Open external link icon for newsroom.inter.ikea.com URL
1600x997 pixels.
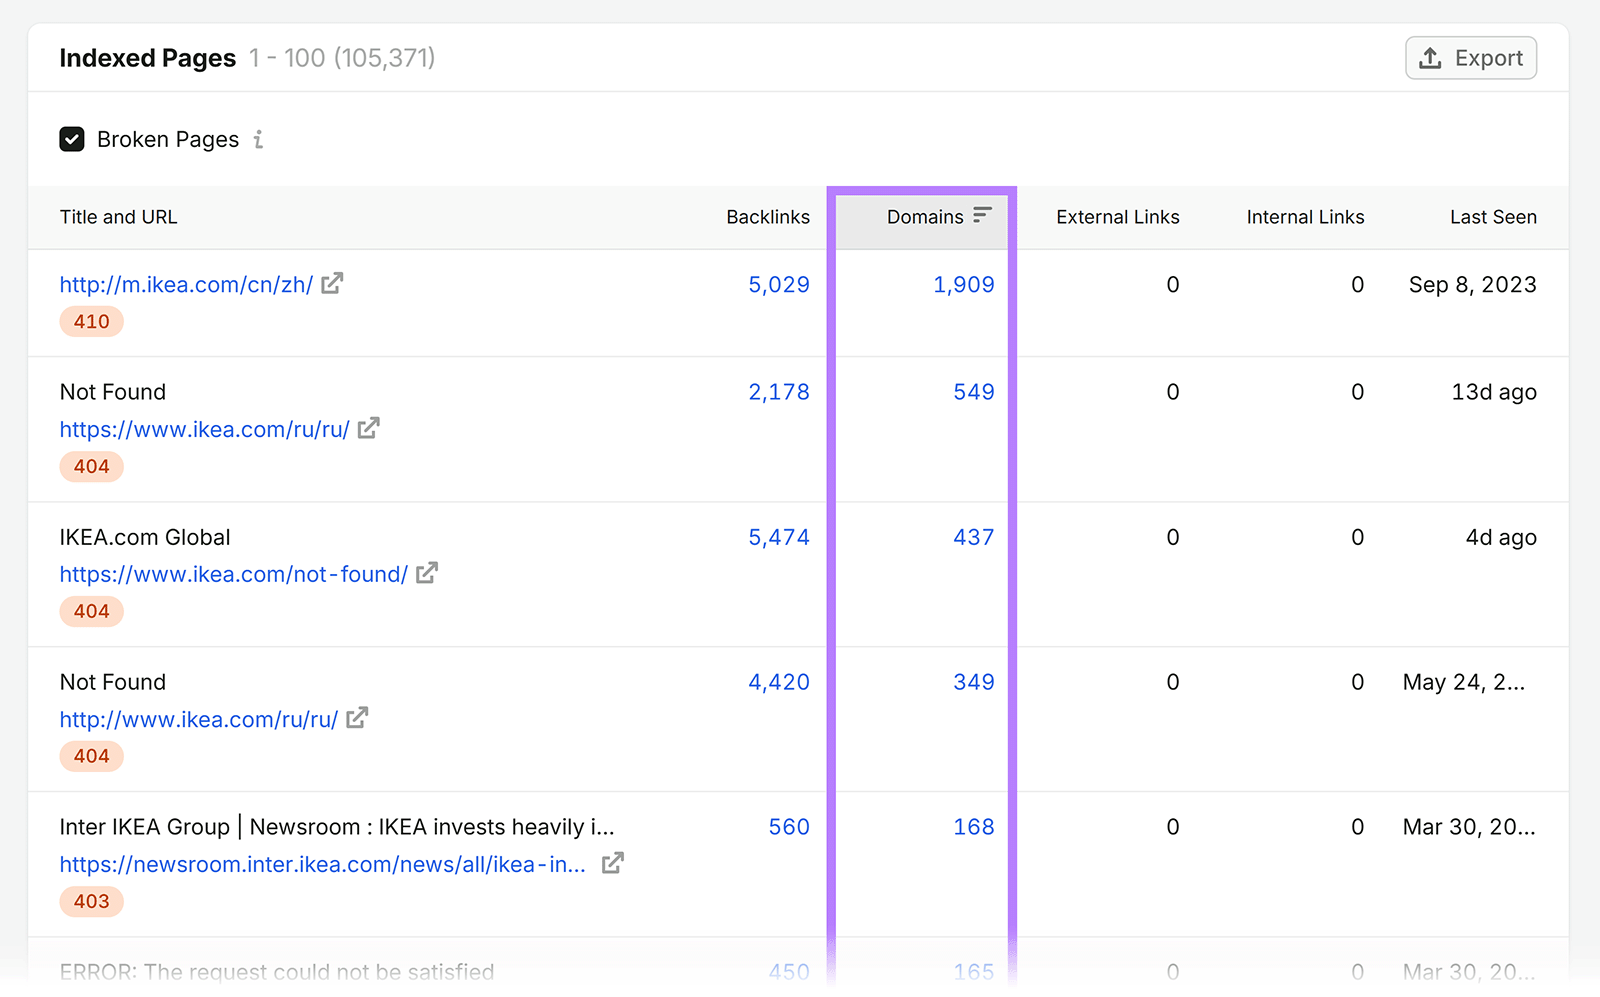pos(613,864)
